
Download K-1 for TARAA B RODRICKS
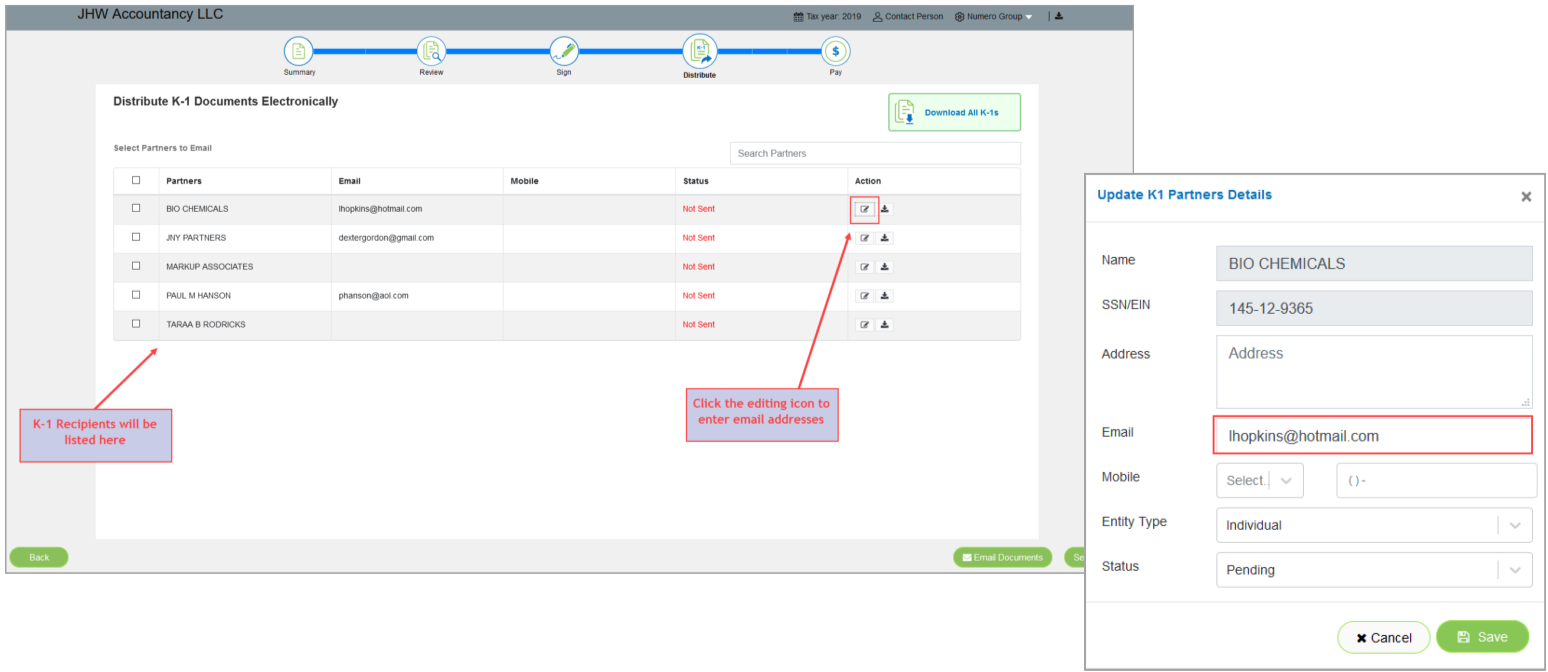coord(885,325)
